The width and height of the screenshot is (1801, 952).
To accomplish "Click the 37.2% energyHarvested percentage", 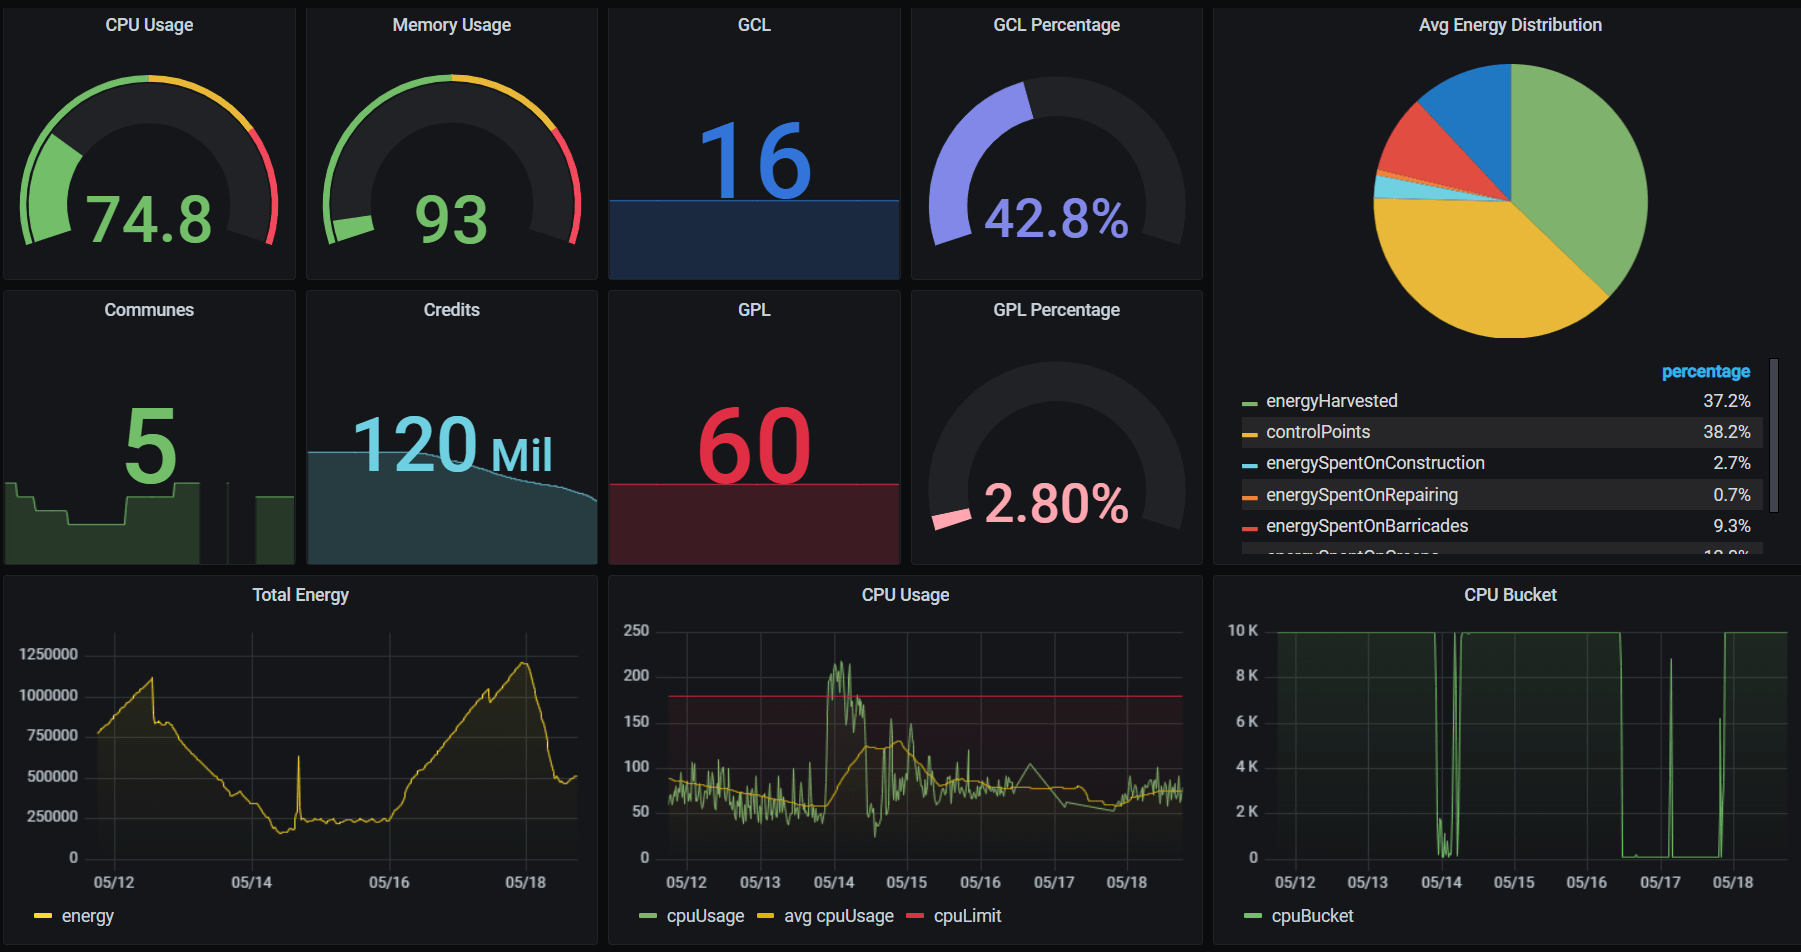I will coord(1726,401).
